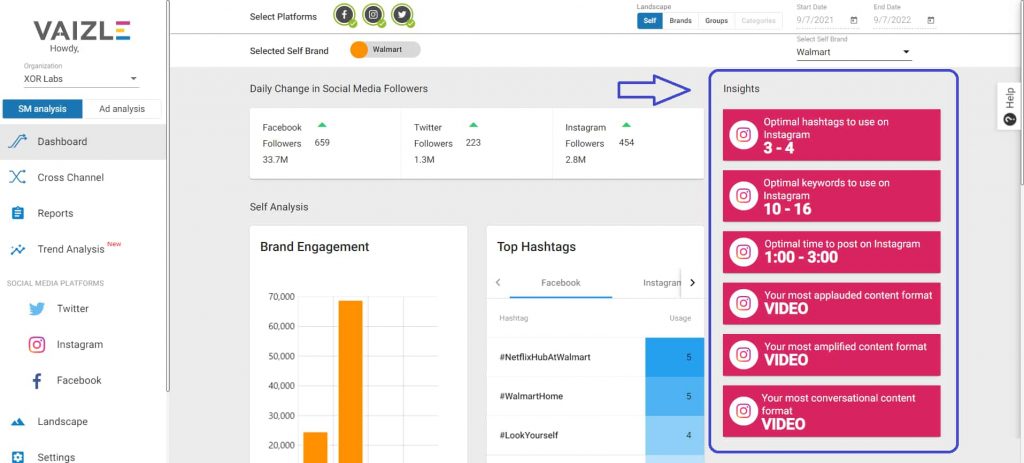Open the Facebook tab in Top Hashtags

coord(561,283)
